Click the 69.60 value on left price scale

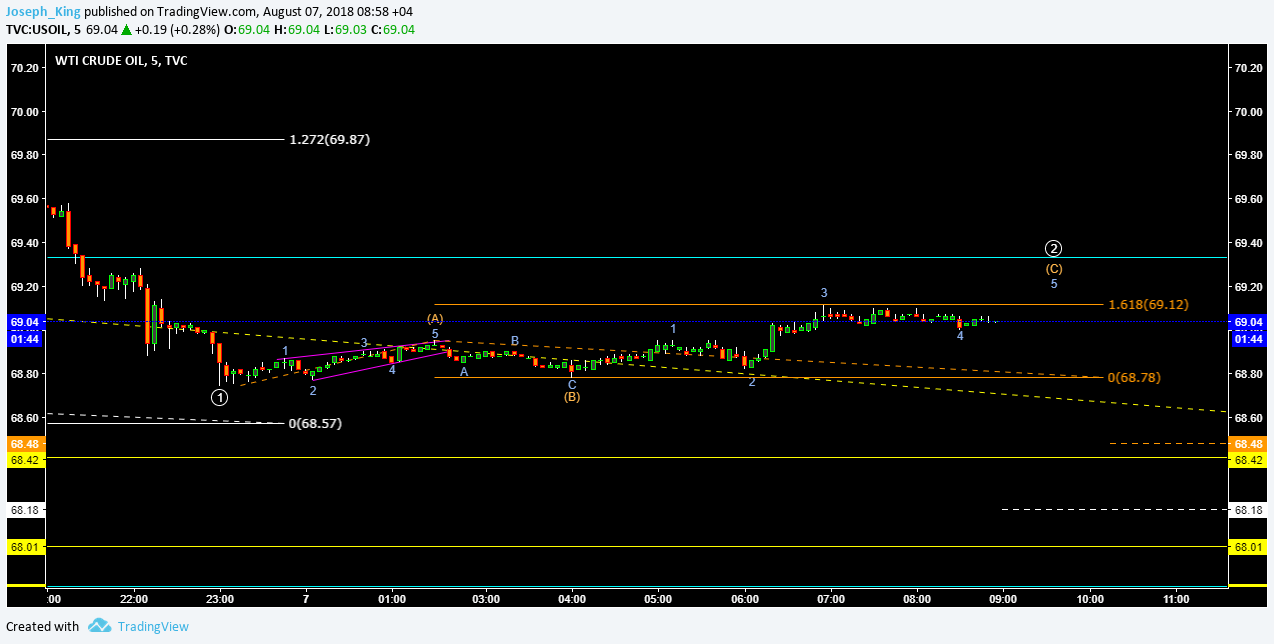point(24,199)
